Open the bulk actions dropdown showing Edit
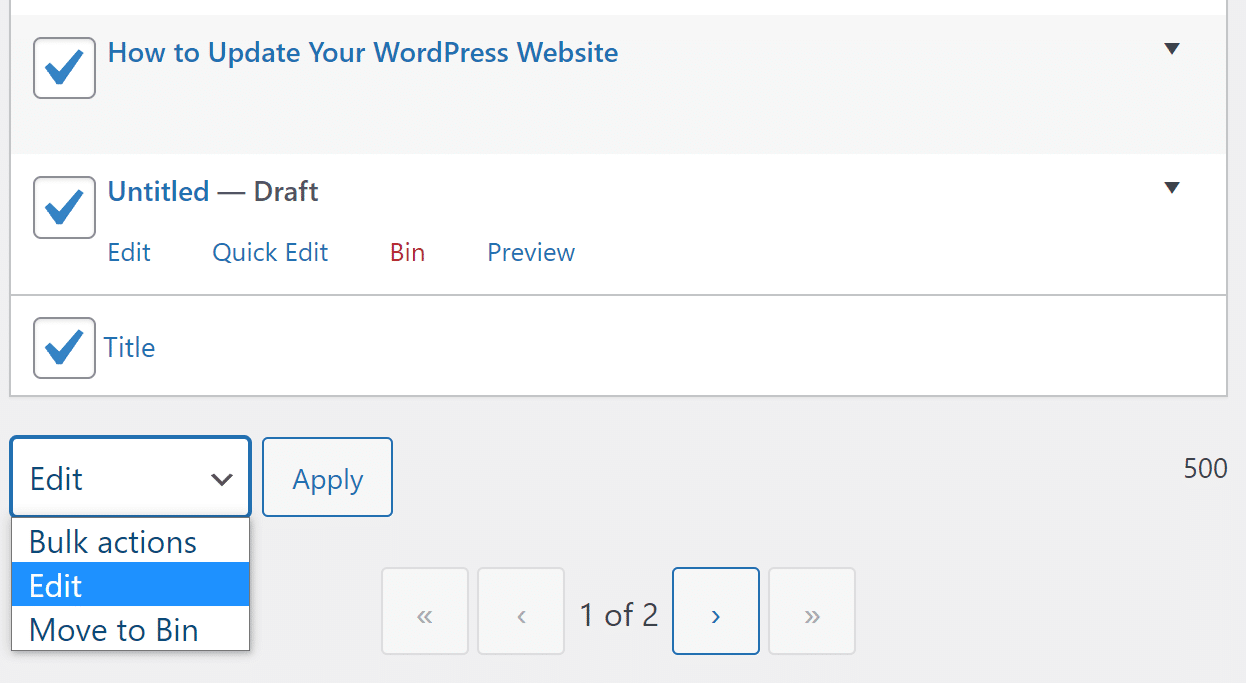The image size is (1246, 683). tap(130, 478)
